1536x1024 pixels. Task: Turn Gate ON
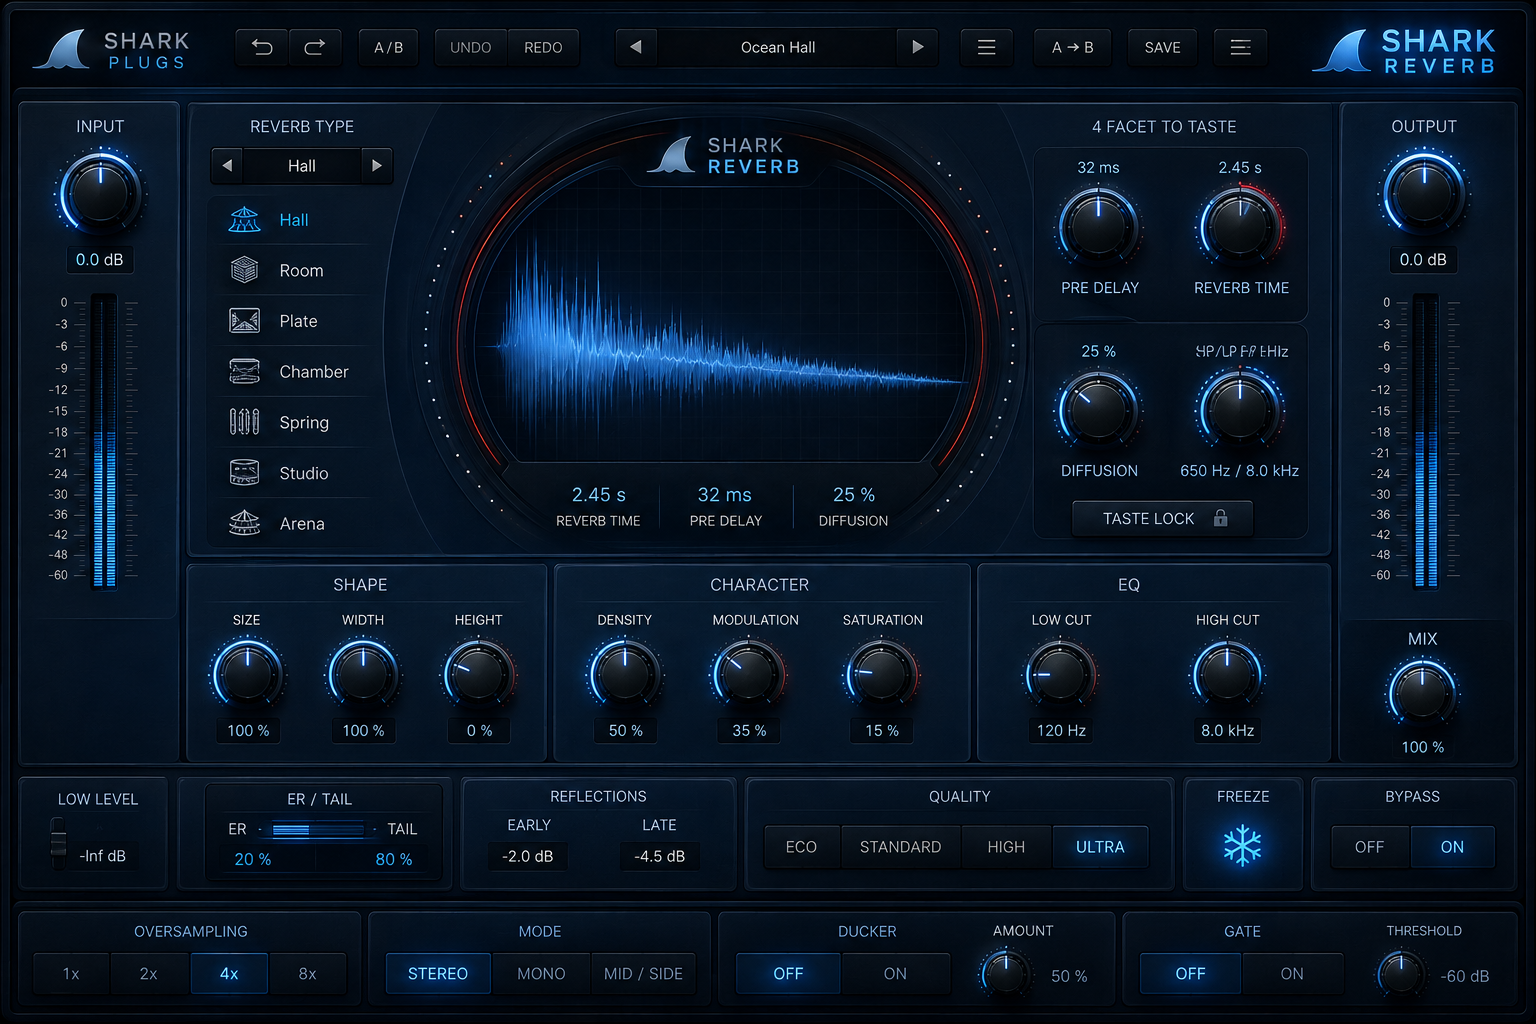pos(1292,974)
